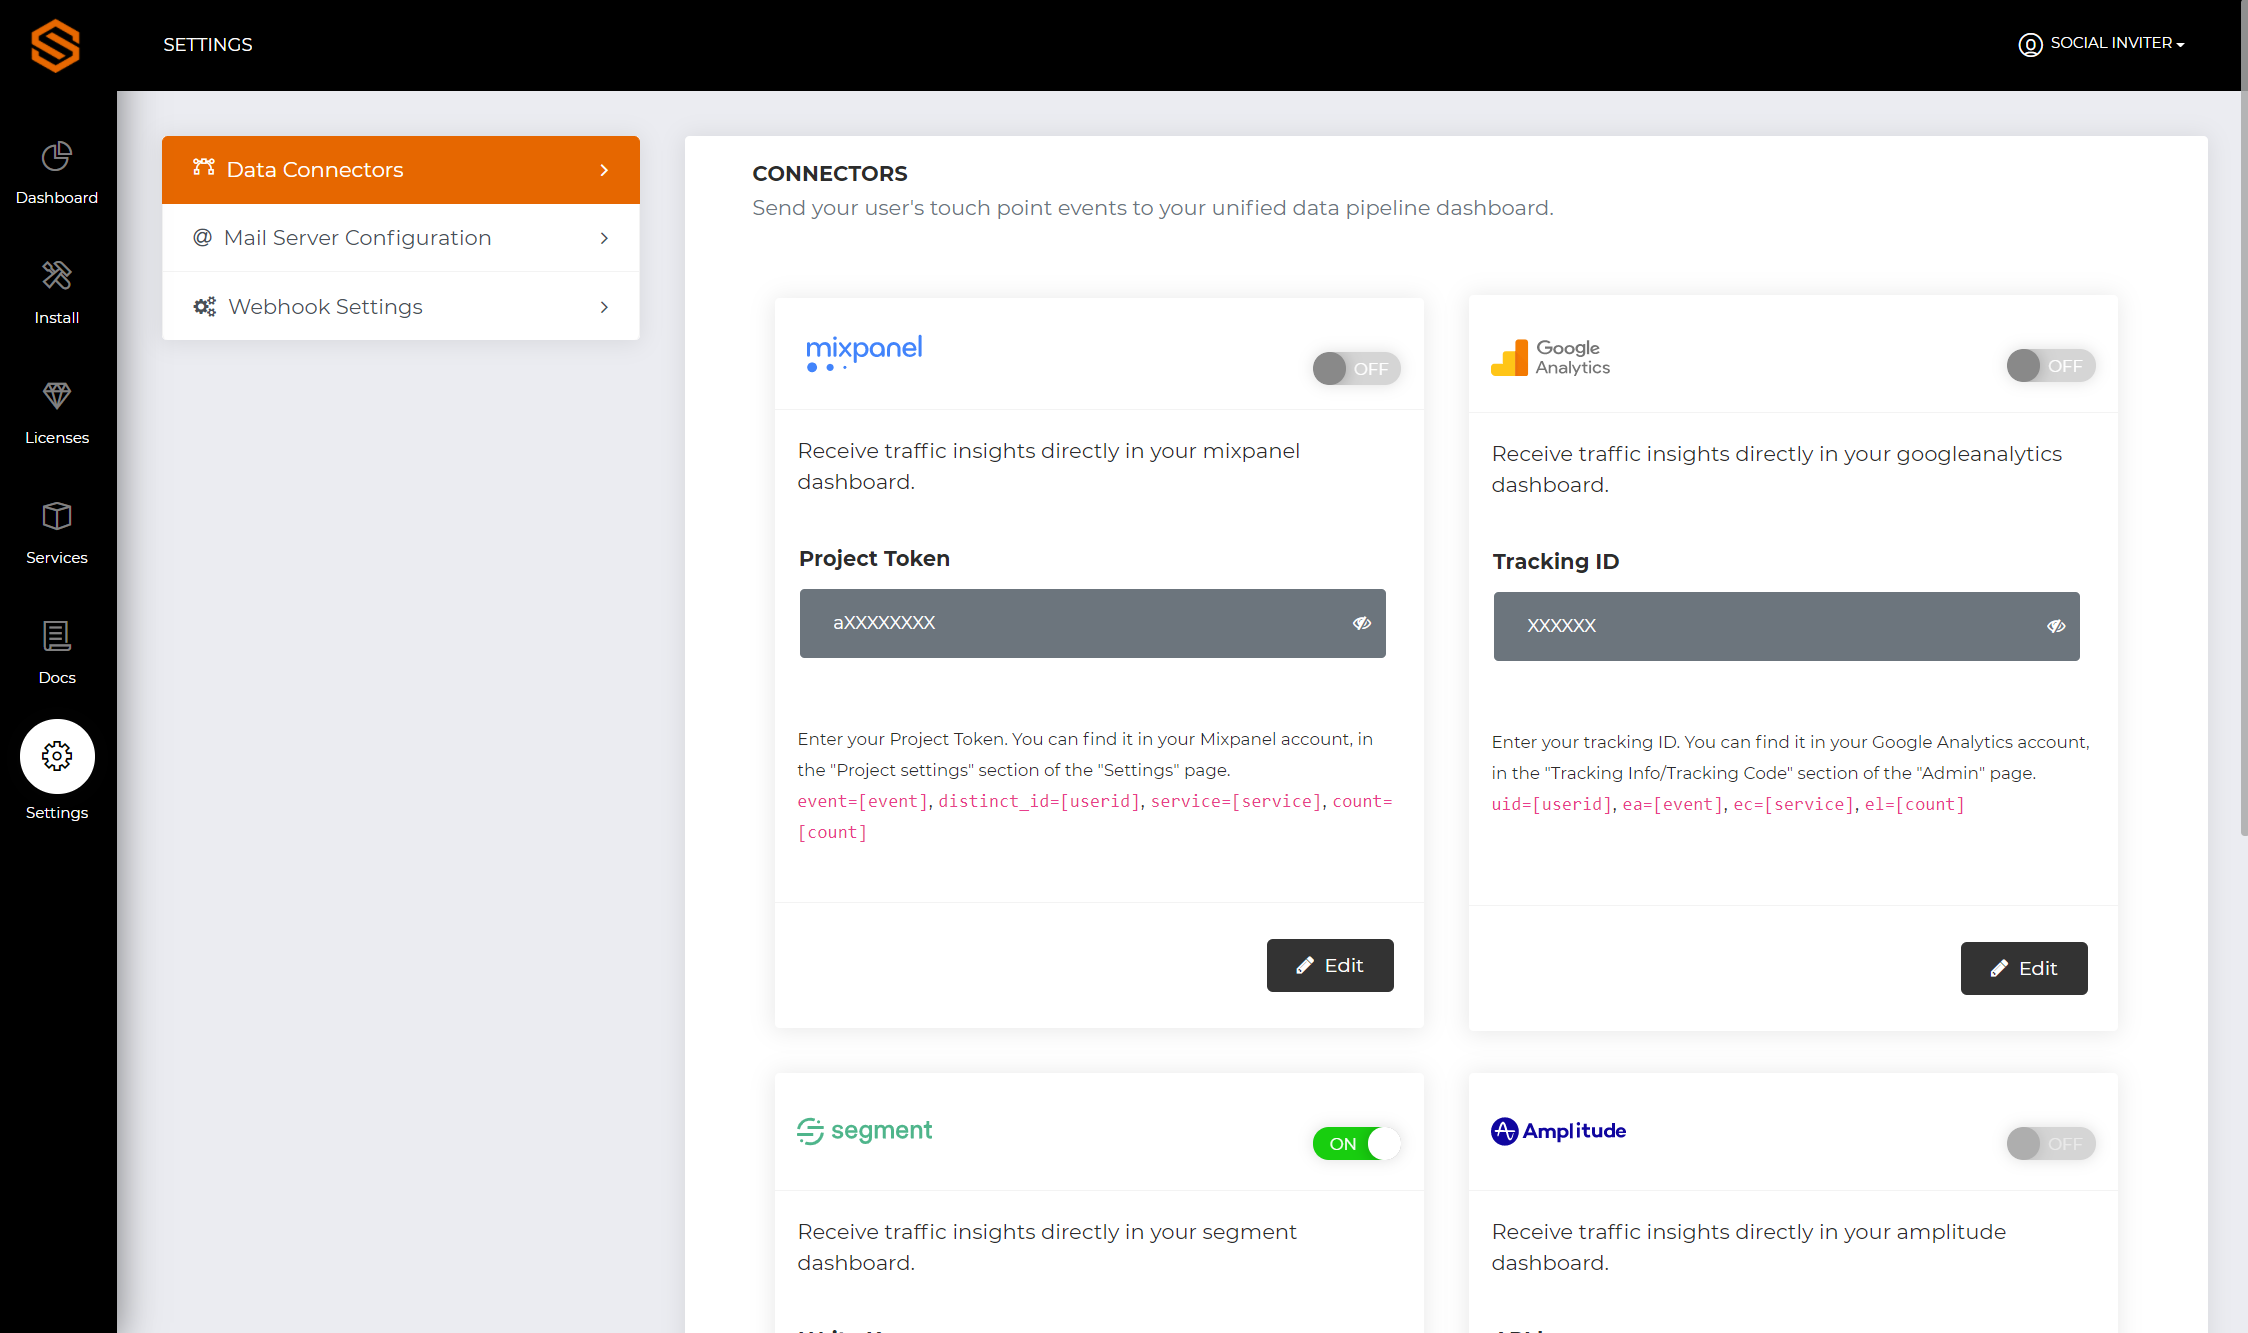This screenshot has width=2248, height=1333.
Task: Expand the Webhook Settings section
Action: click(x=400, y=306)
